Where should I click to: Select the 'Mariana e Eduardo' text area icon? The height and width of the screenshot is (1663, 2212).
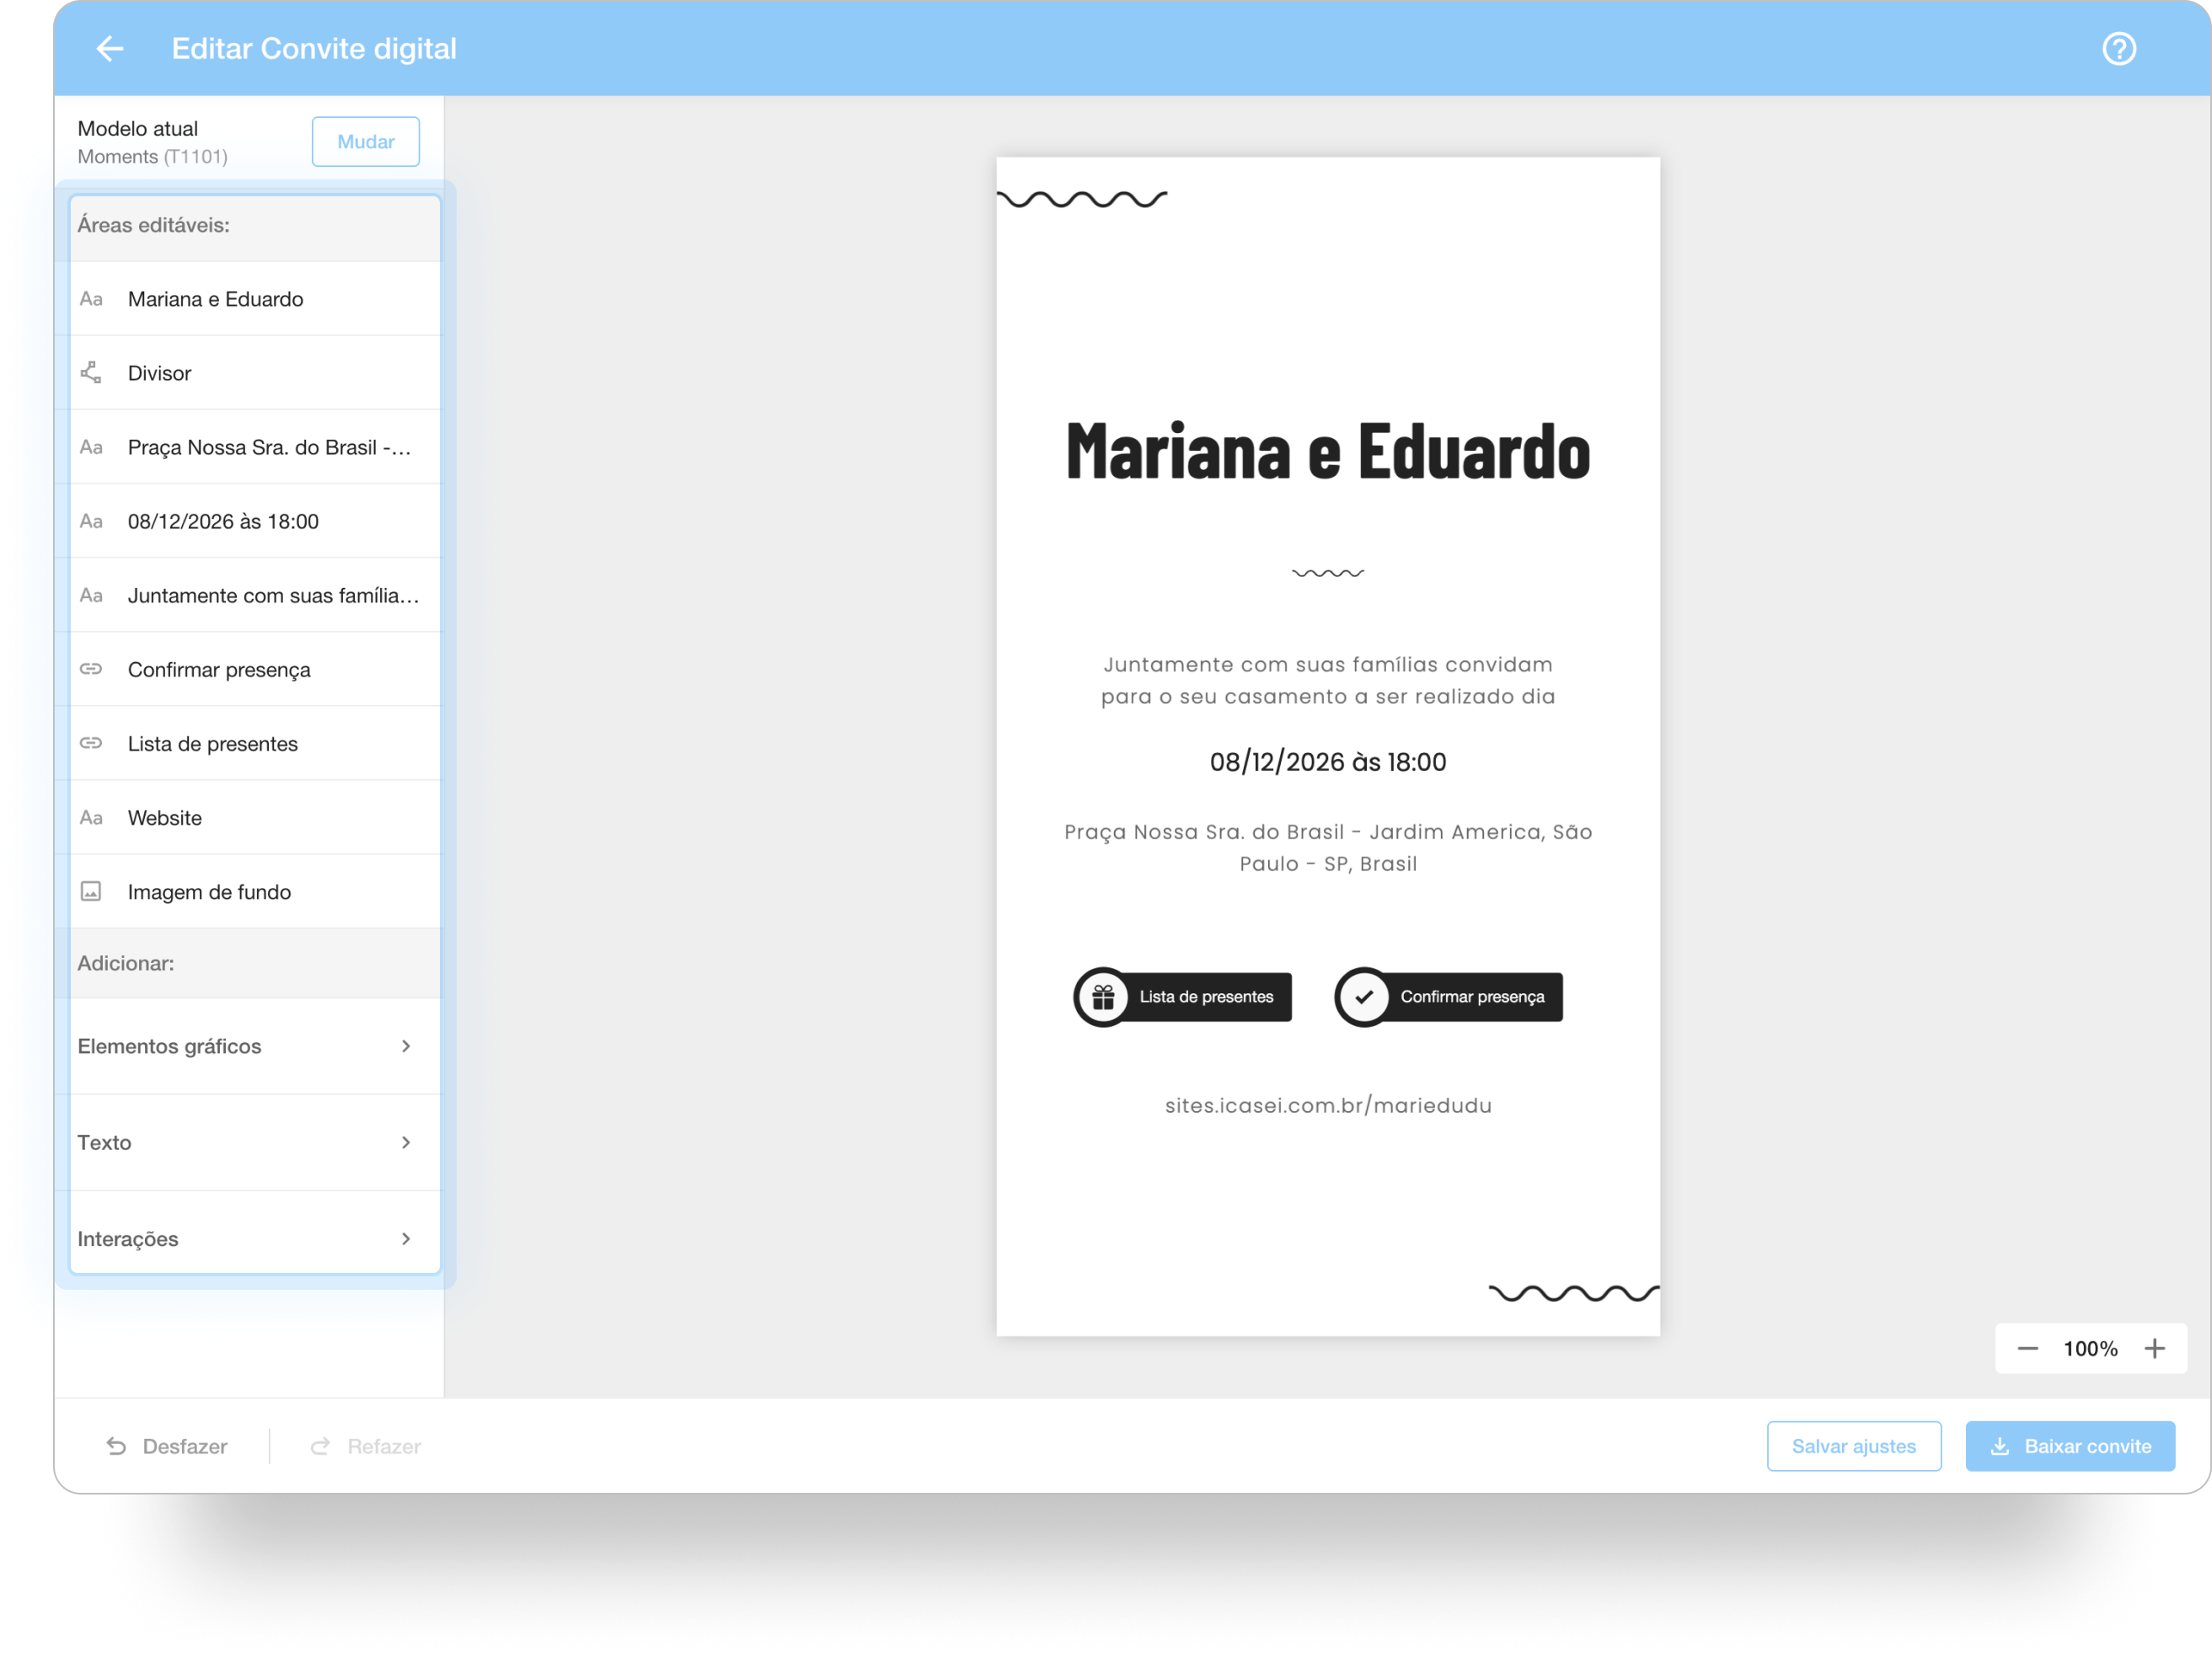(x=91, y=298)
